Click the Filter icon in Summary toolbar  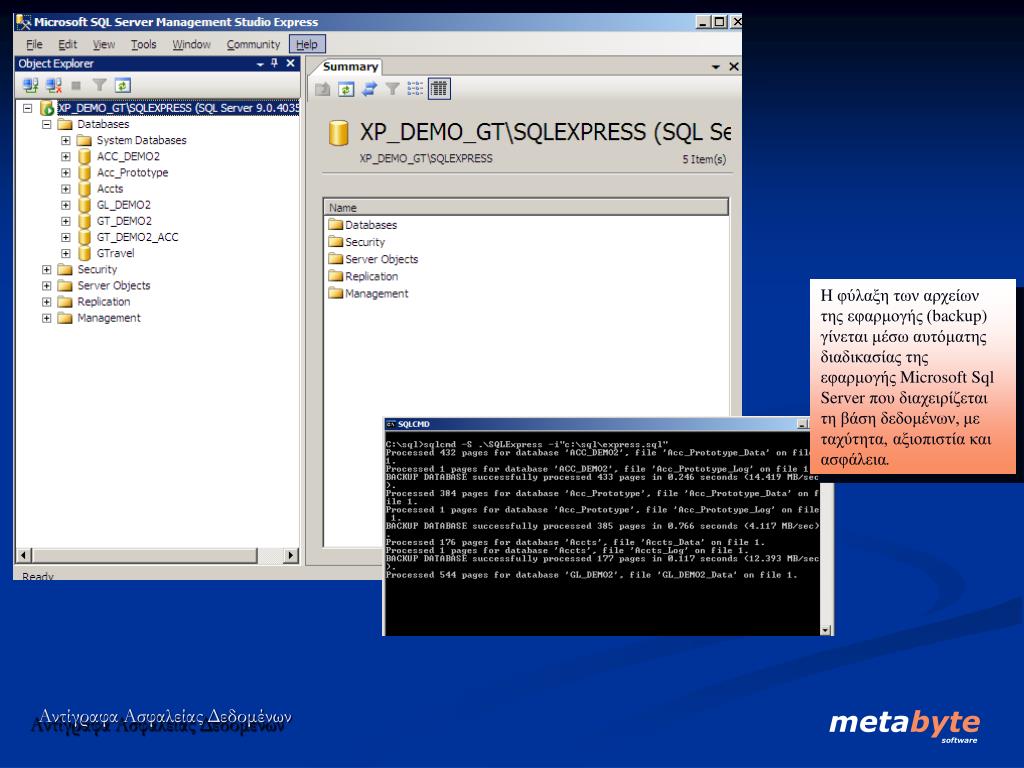click(392, 89)
